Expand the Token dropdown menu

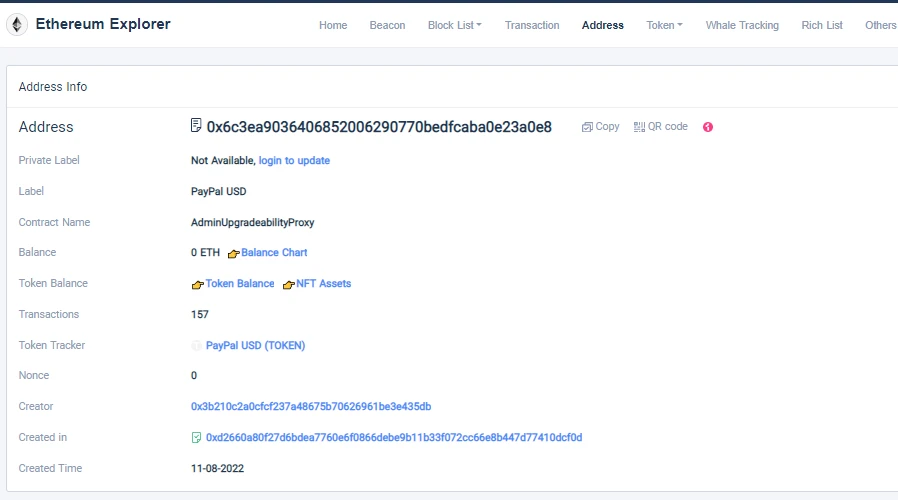664,25
